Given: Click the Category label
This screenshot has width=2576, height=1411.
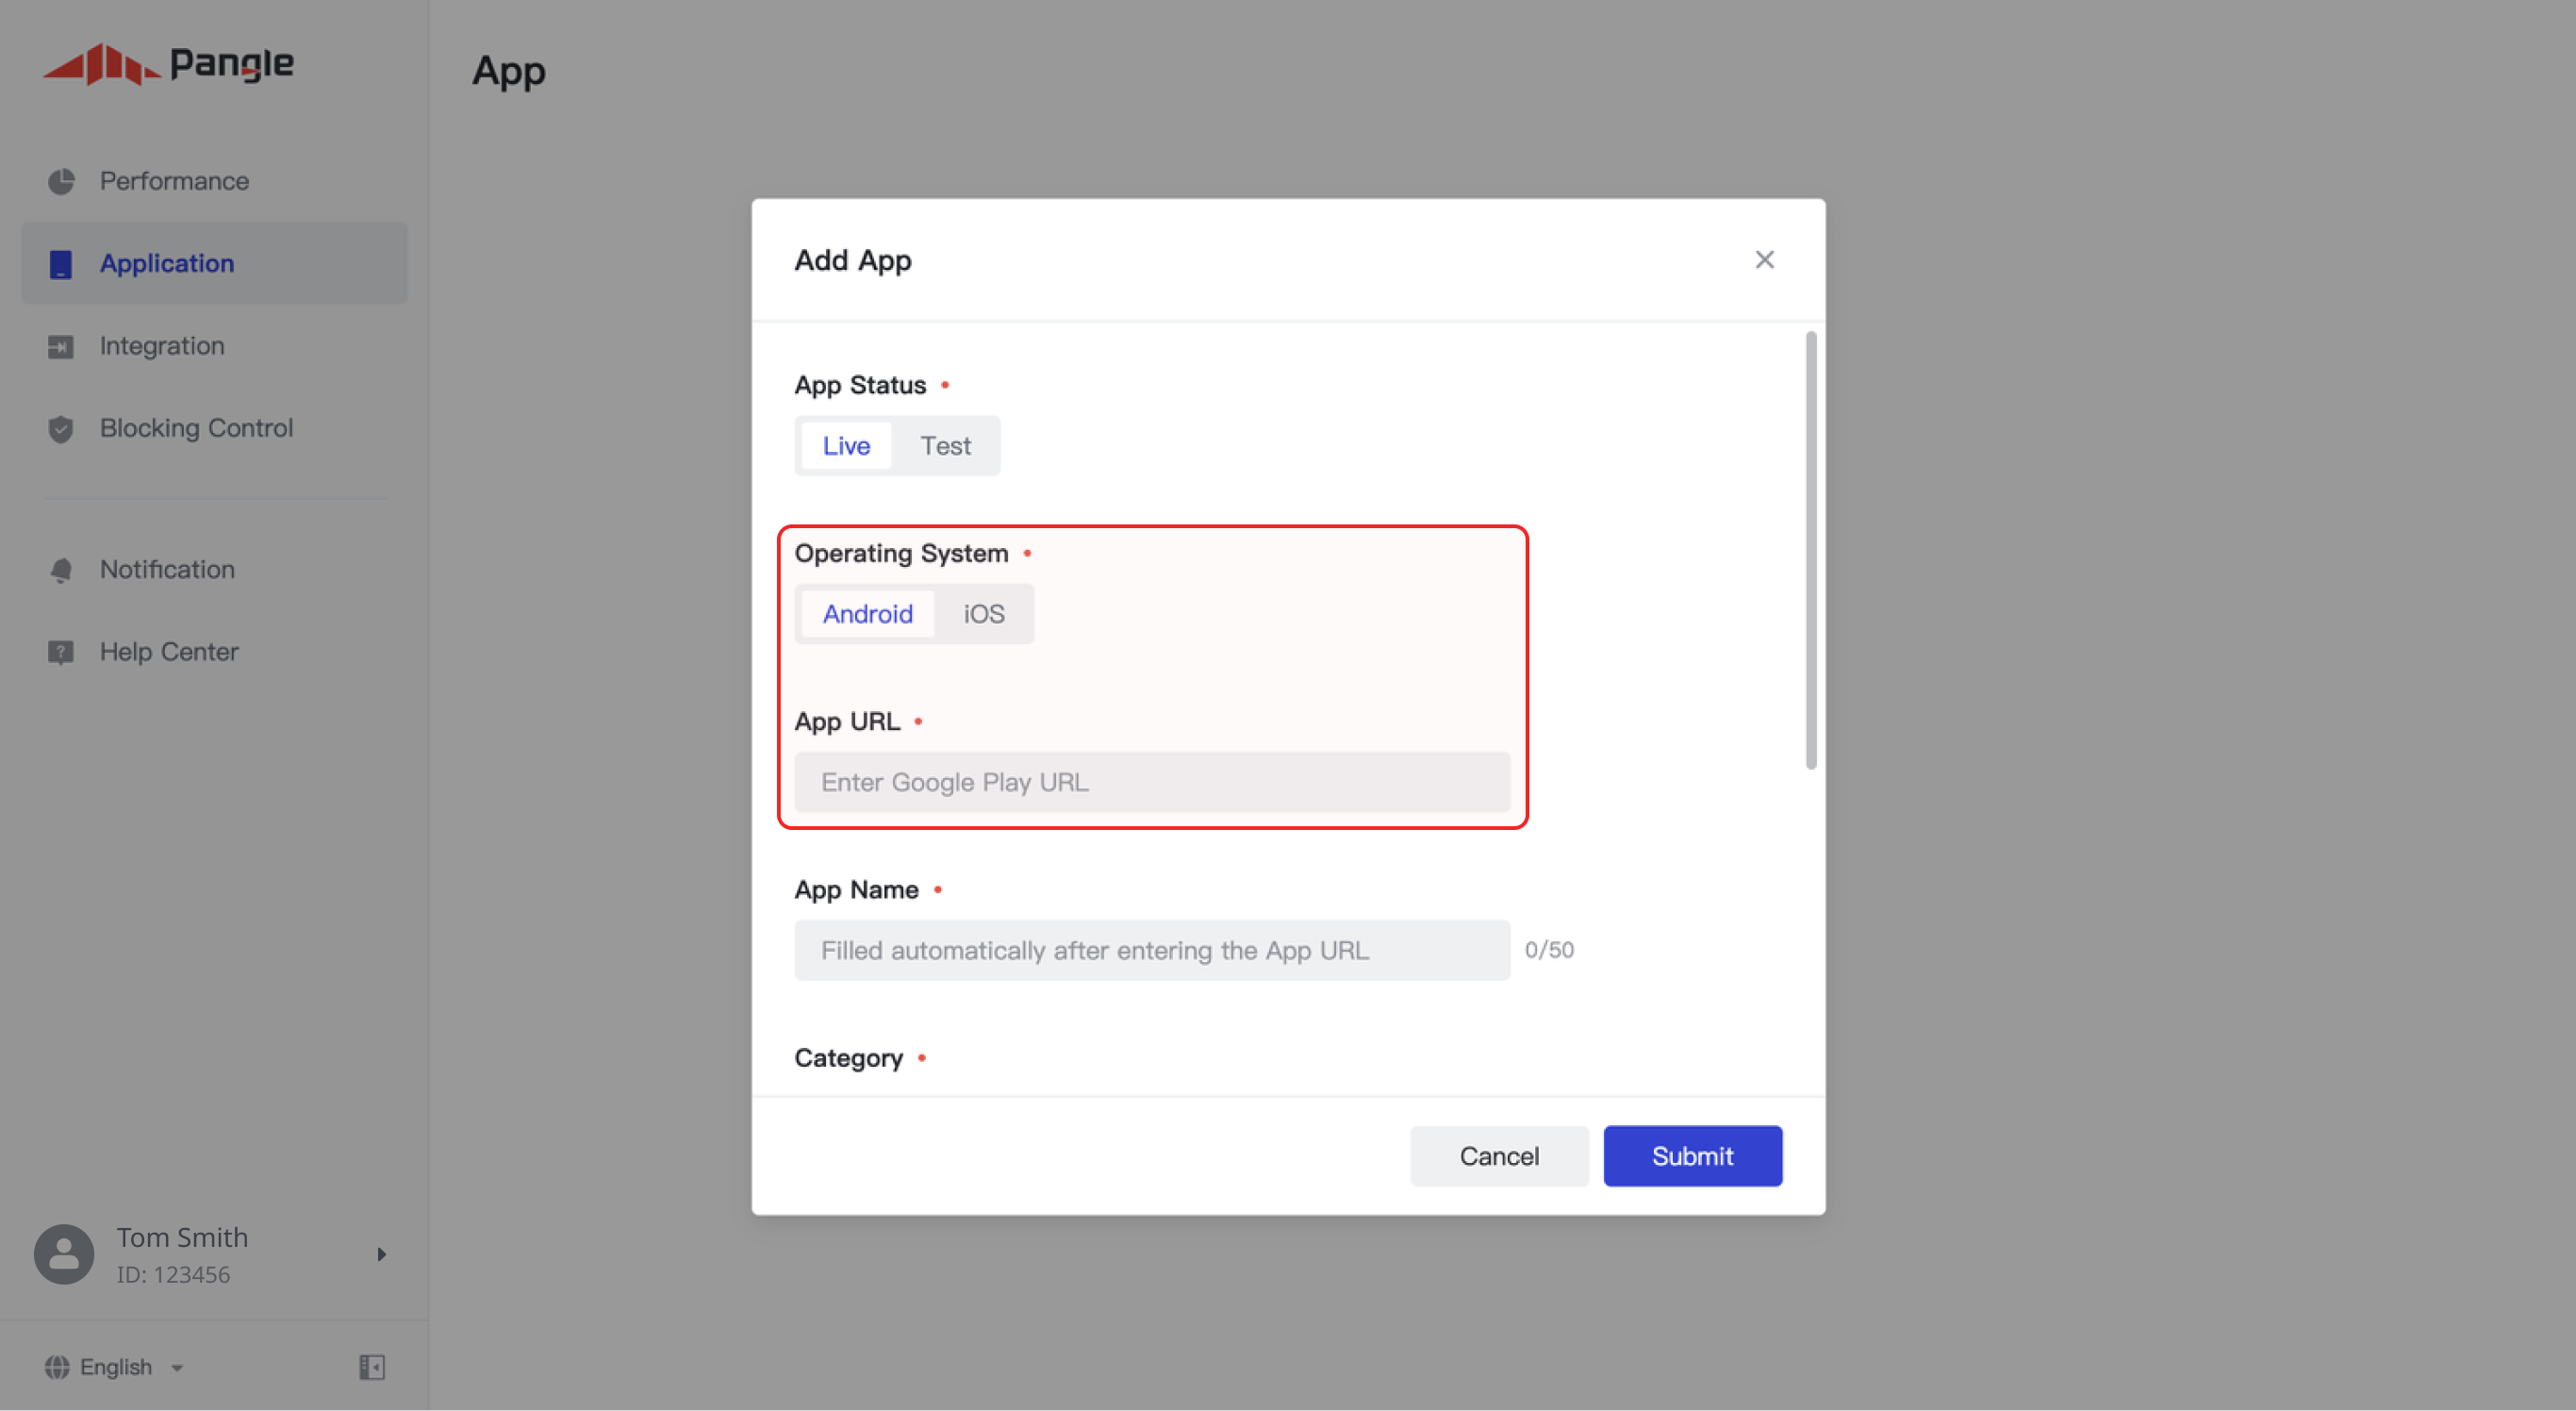Looking at the screenshot, I should [848, 1058].
